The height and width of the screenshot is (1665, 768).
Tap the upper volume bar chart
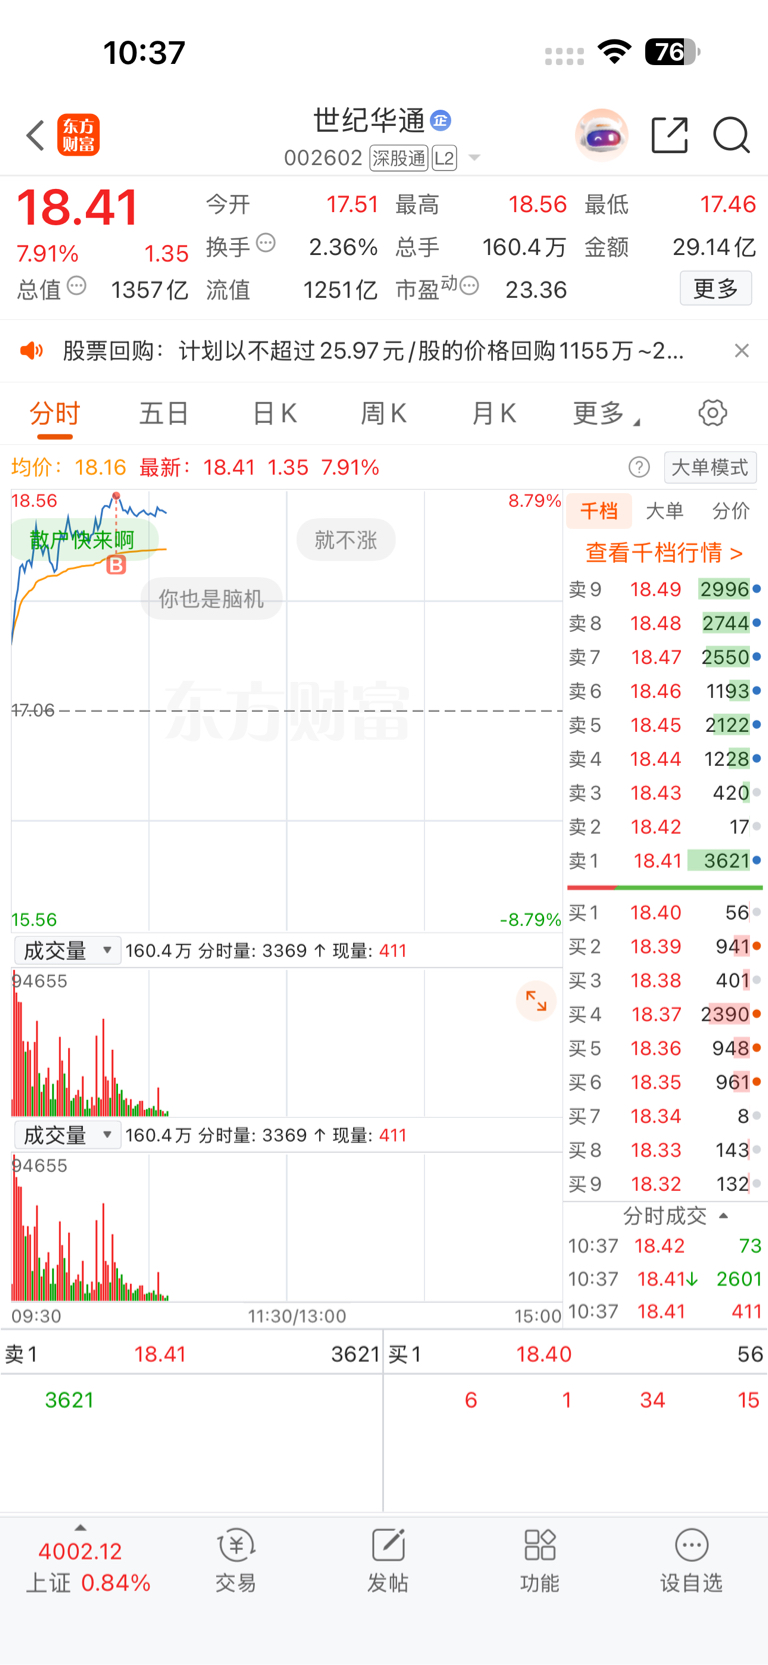(x=287, y=1042)
